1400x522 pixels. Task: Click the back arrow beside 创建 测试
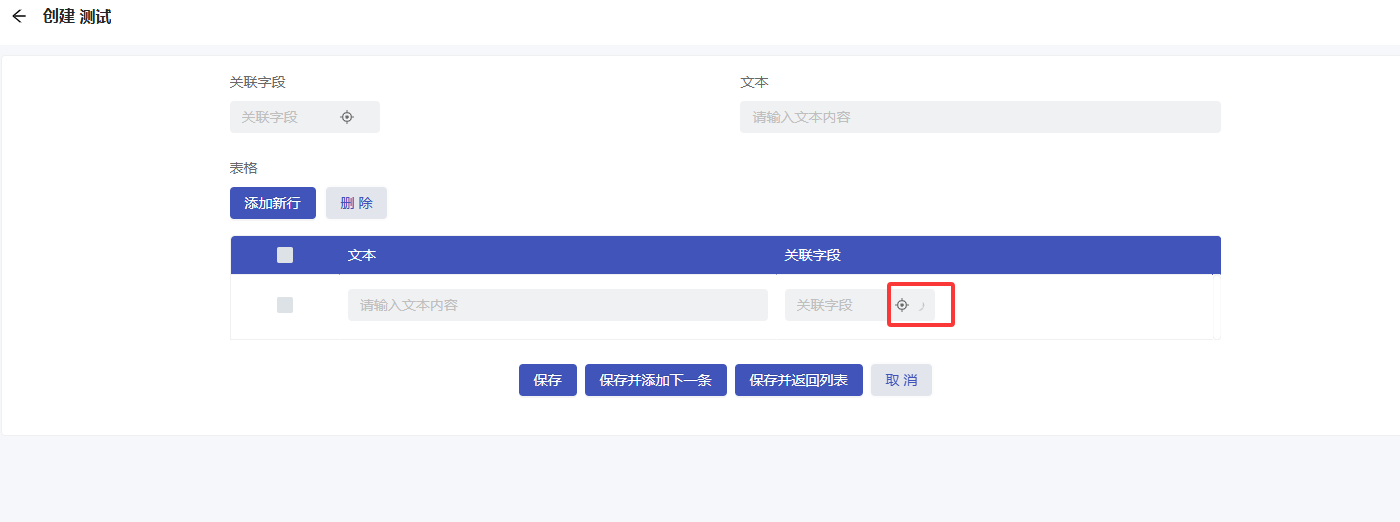tap(19, 17)
